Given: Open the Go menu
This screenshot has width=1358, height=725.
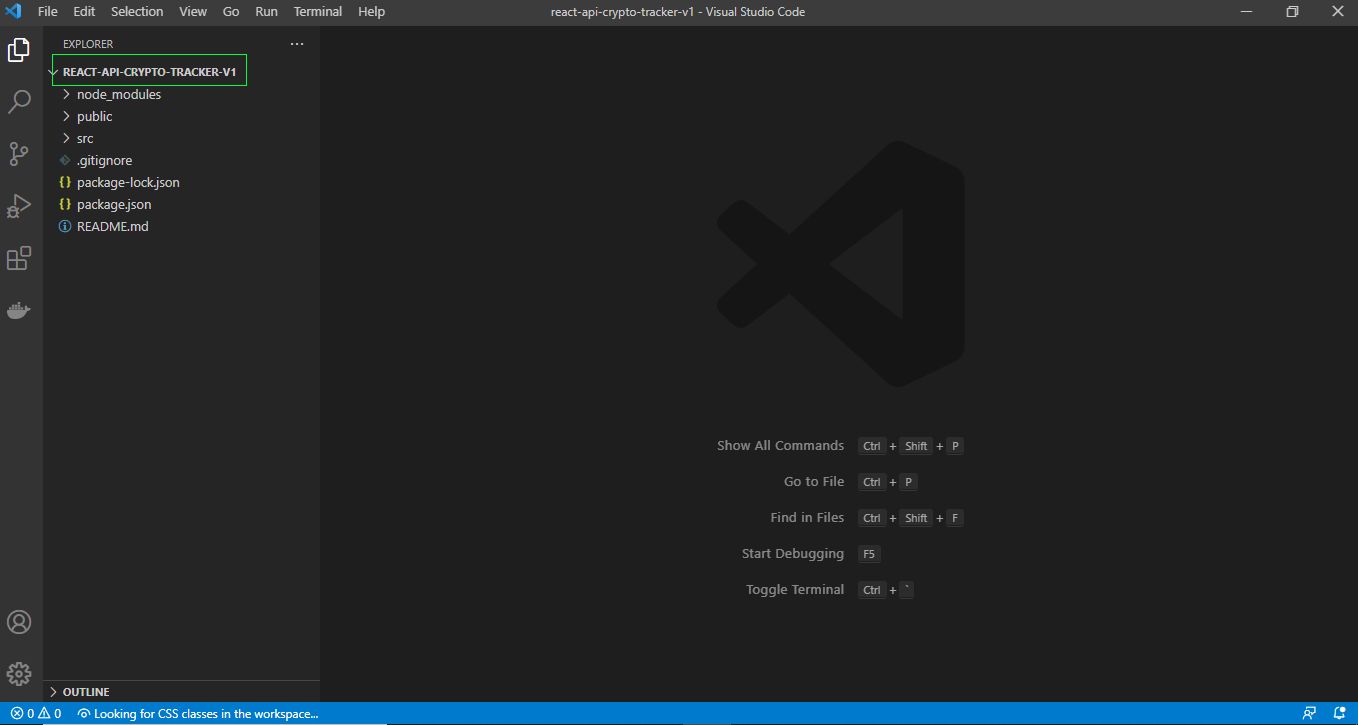Looking at the screenshot, I should [x=231, y=12].
